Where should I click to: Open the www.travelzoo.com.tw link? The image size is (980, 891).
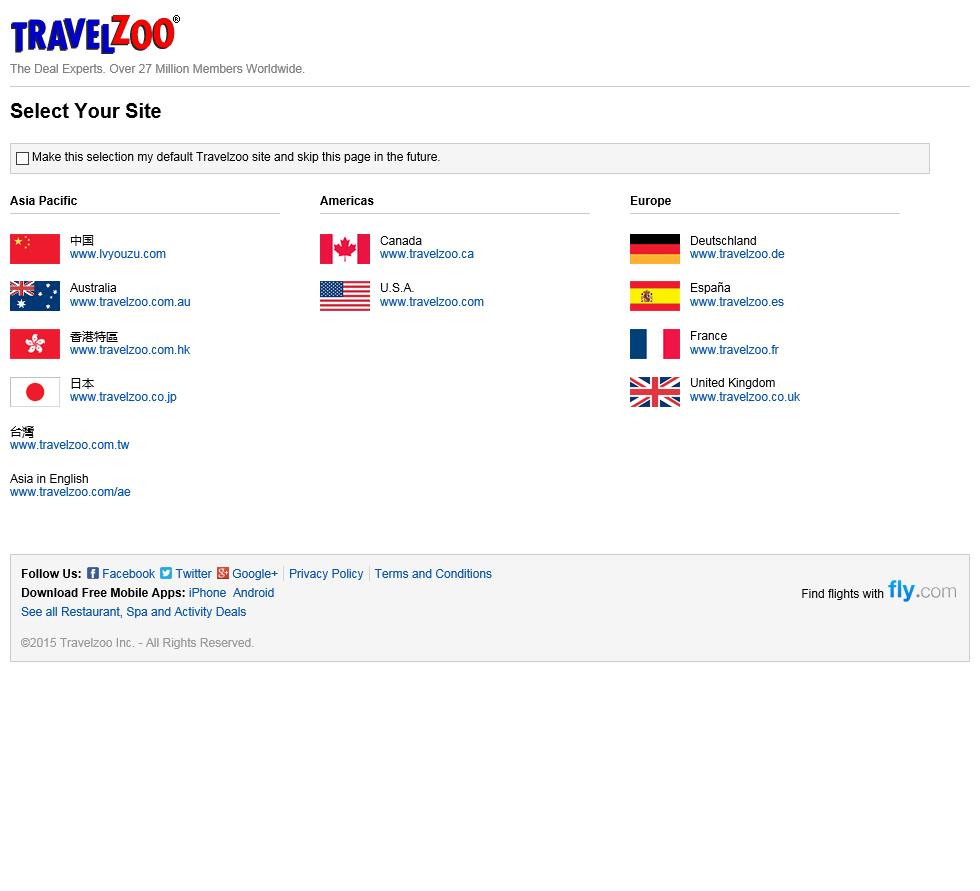69,445
